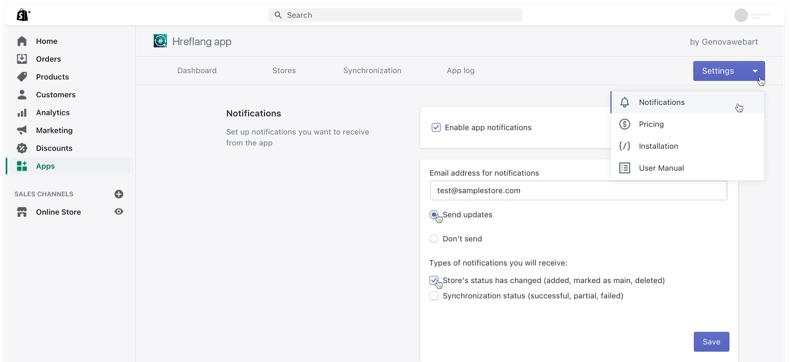Click the Hreflang app logo icon
Image resolution: width=790 pixels, height=362 pixels.
point(160,41)
